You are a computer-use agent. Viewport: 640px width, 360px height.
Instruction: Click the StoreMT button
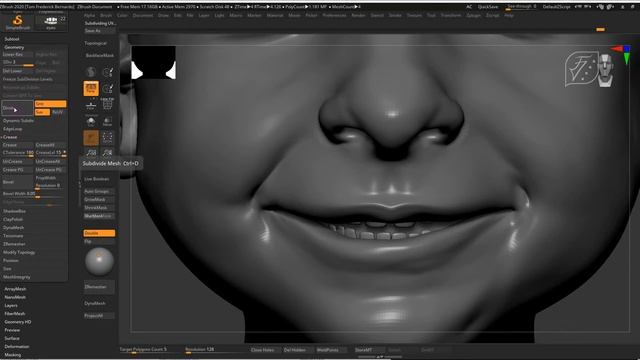(369, 350)
